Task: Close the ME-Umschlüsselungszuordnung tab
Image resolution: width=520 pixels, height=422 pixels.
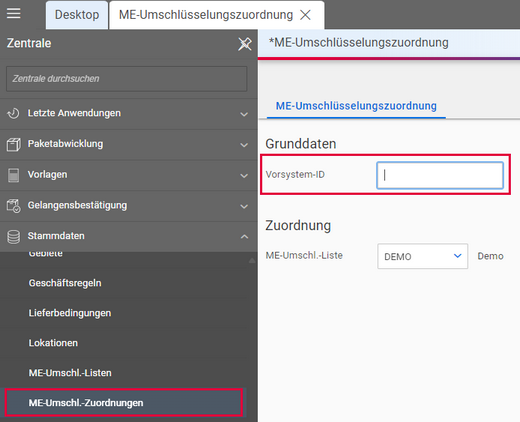Action: tap(305, 15)
